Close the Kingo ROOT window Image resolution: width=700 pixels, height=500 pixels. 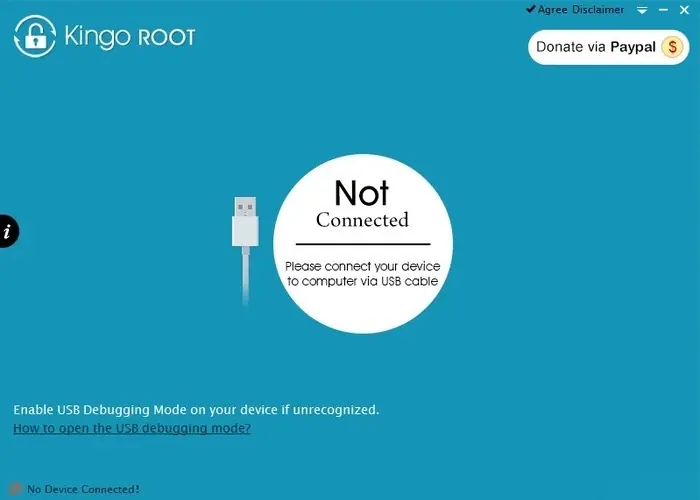(x=684, y=10)
